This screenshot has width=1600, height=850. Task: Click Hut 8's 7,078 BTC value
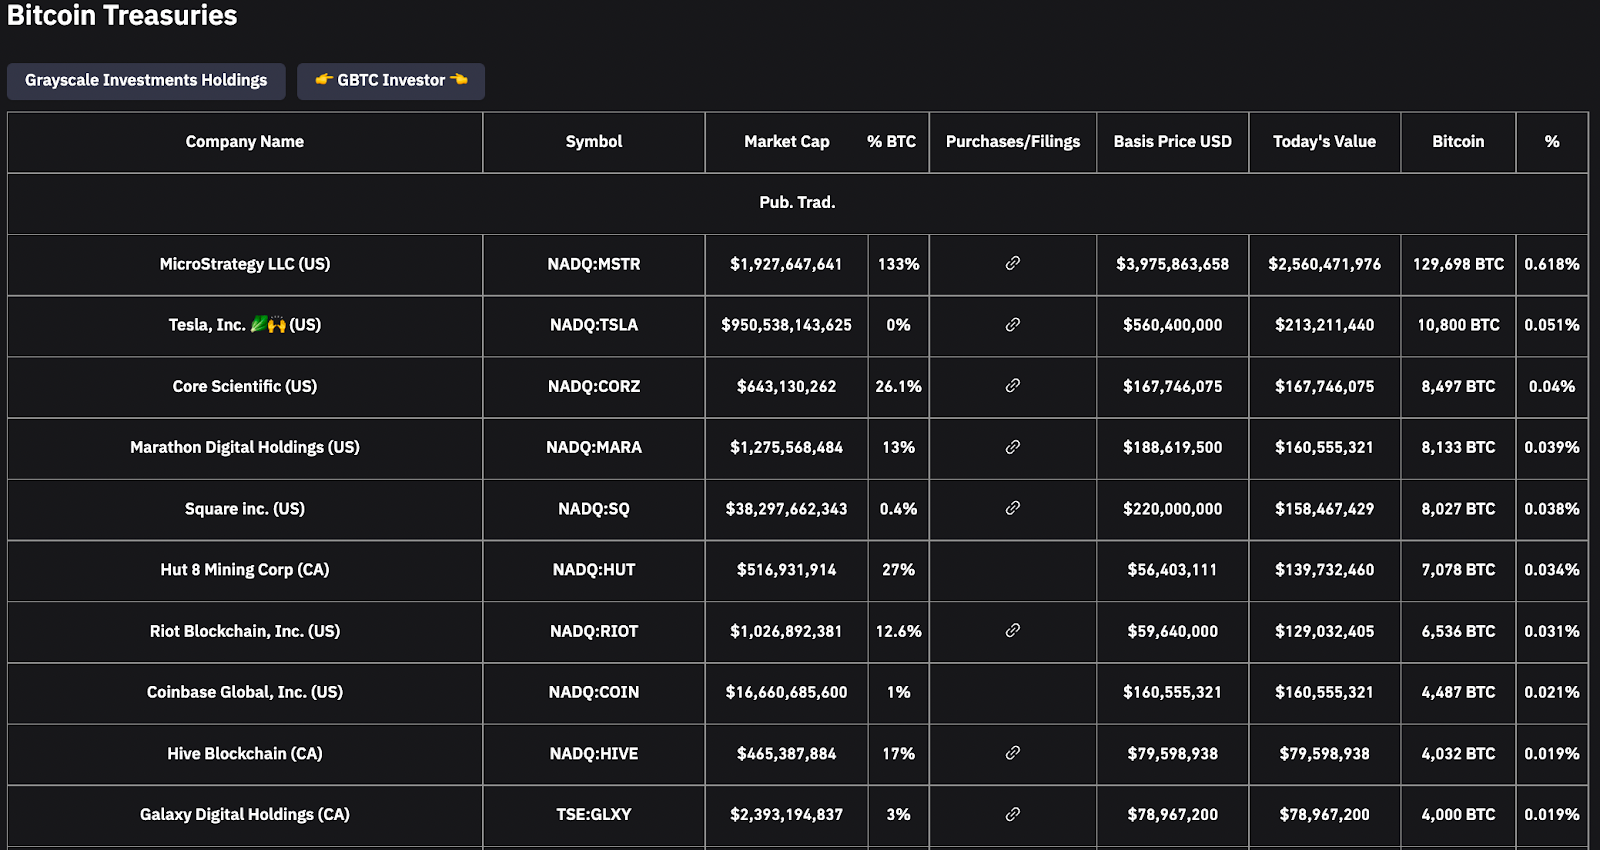coord(1458,570)
